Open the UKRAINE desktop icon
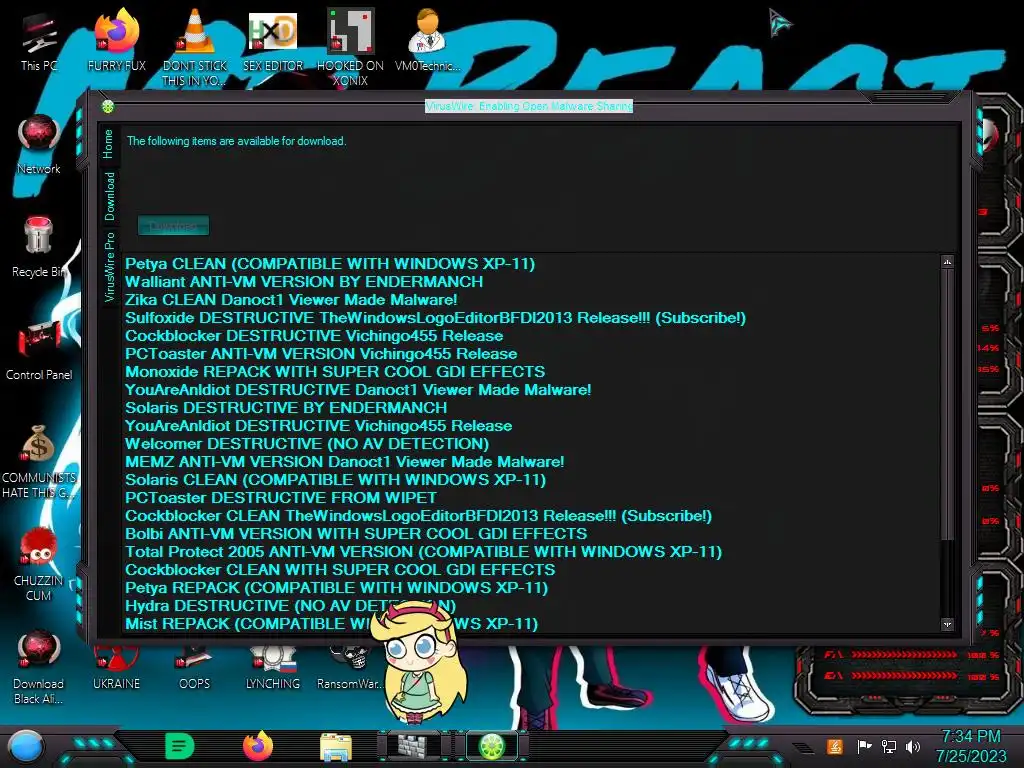 click(116, 665)
